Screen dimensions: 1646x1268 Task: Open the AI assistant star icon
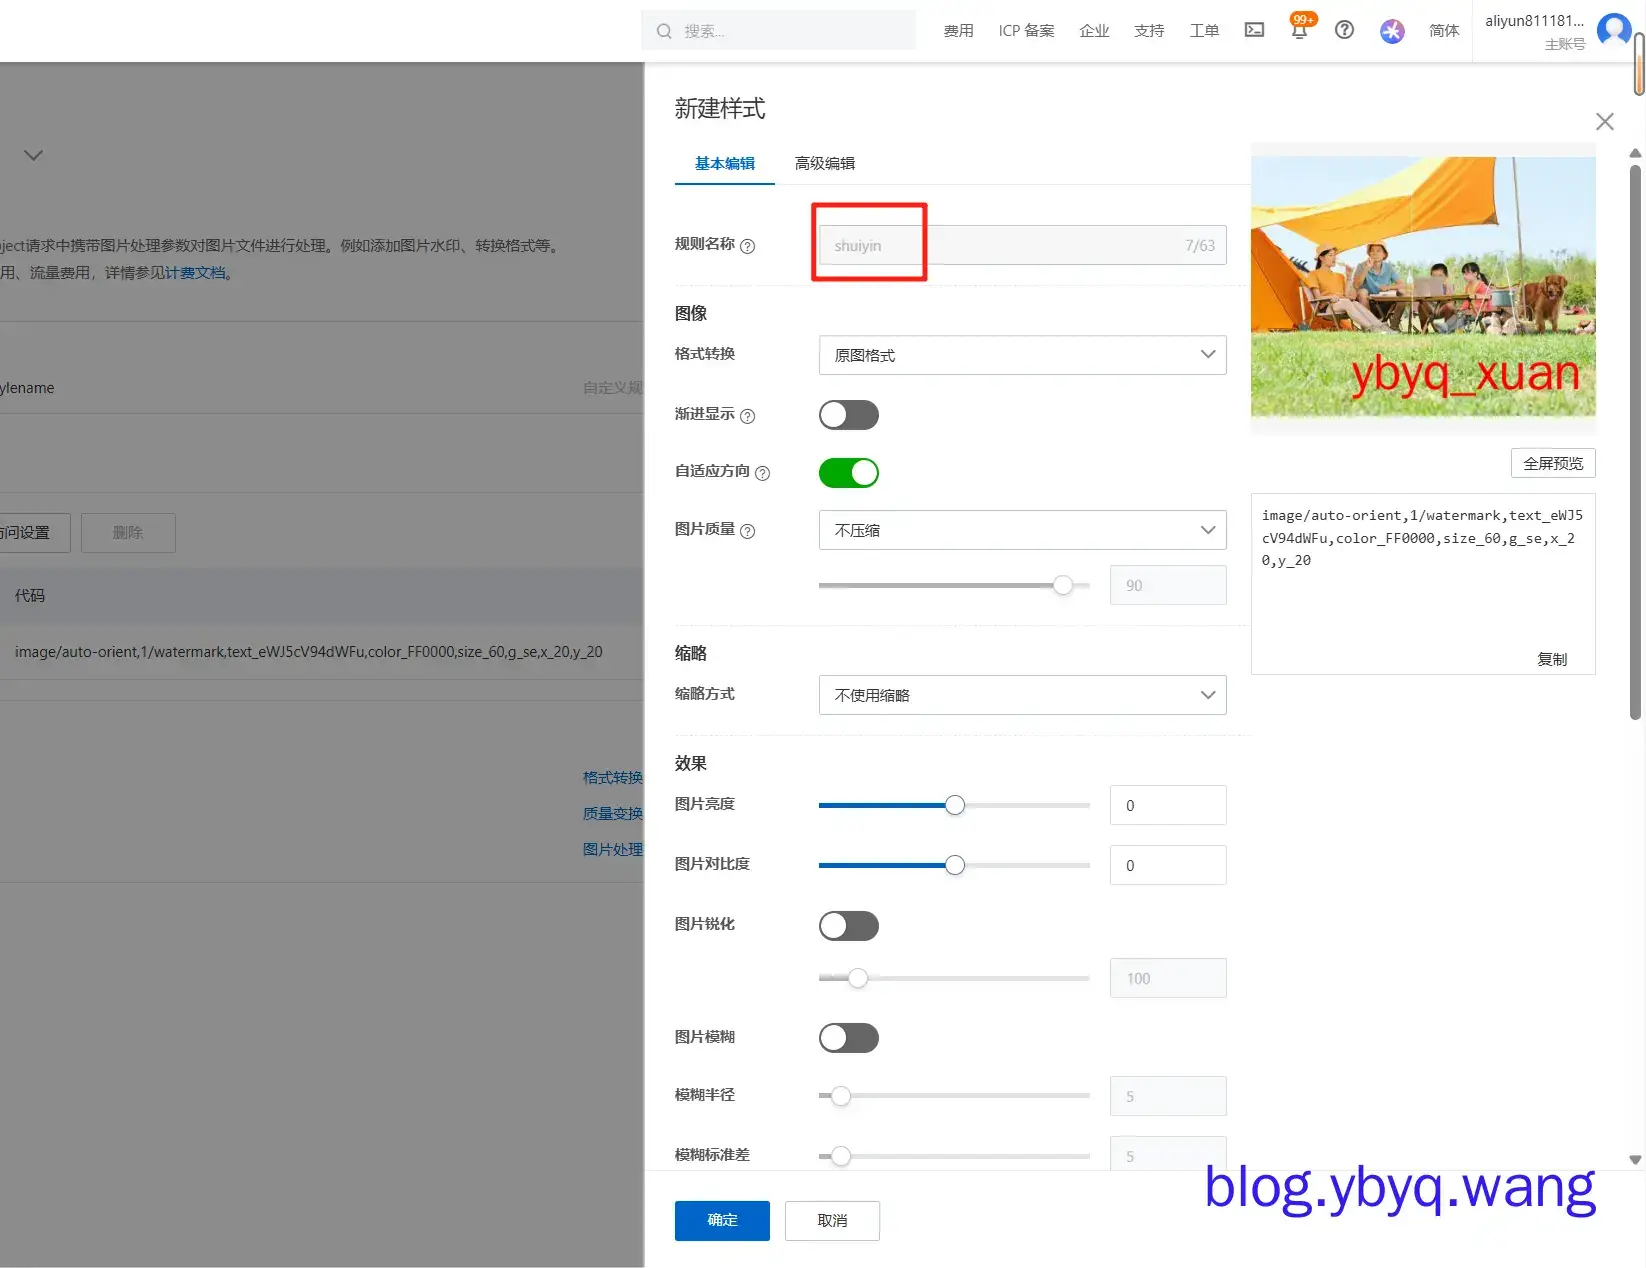point(1392,31)
